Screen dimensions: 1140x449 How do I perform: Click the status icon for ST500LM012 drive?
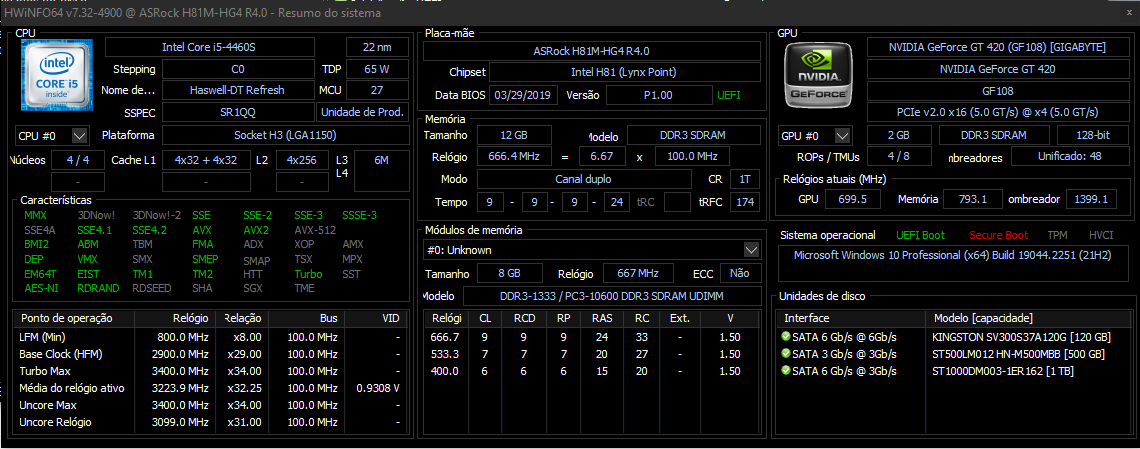click(785, 354)
